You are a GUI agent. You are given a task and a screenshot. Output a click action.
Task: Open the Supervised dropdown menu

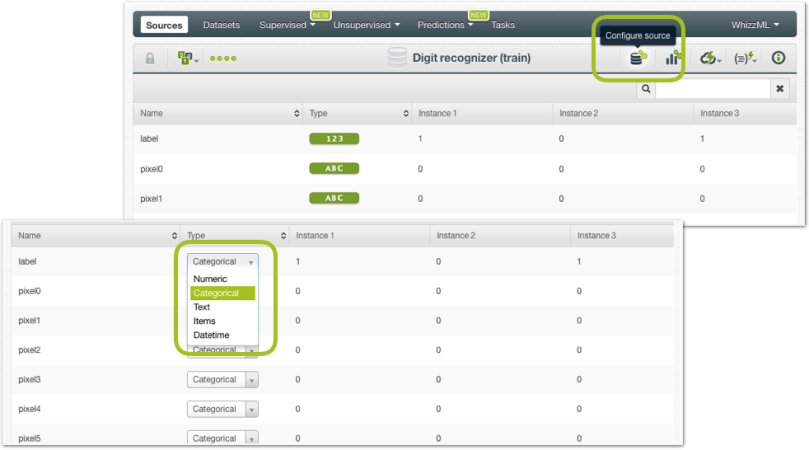287,24
